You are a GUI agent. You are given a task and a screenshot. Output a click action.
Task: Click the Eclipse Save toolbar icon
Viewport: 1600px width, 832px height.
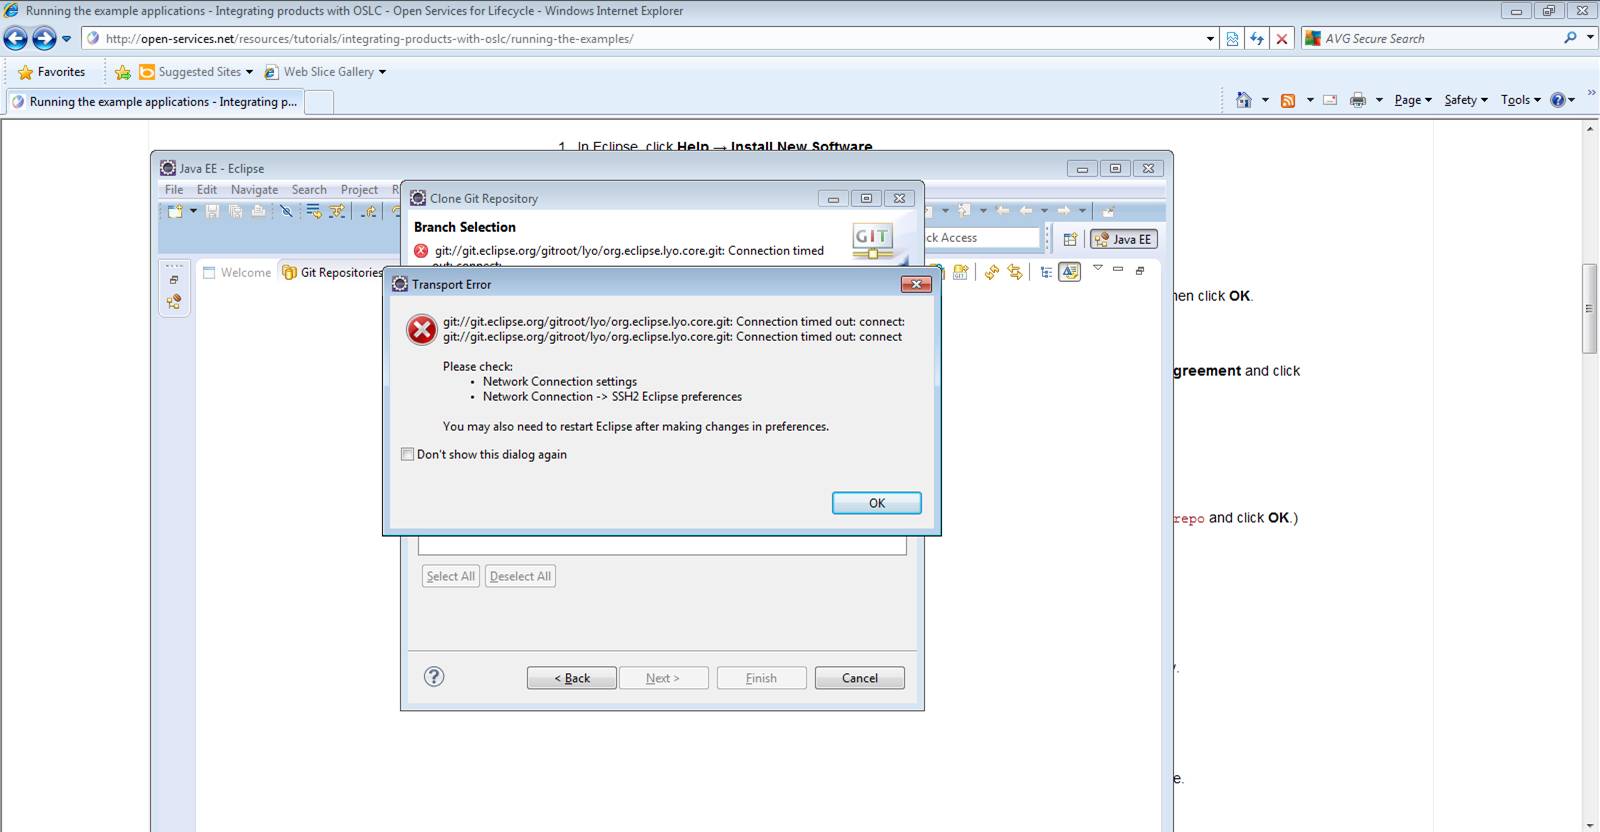point(212,211)
